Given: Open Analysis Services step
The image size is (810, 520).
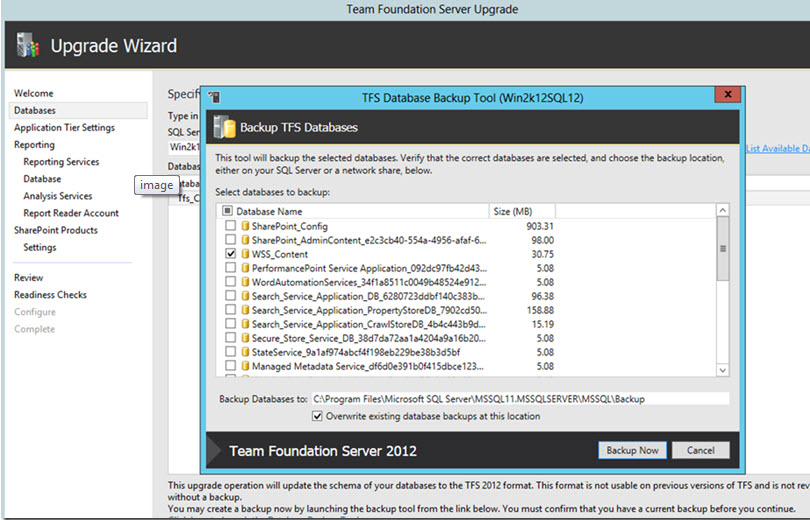Looking at the screenshot, I should pos(57,196).
